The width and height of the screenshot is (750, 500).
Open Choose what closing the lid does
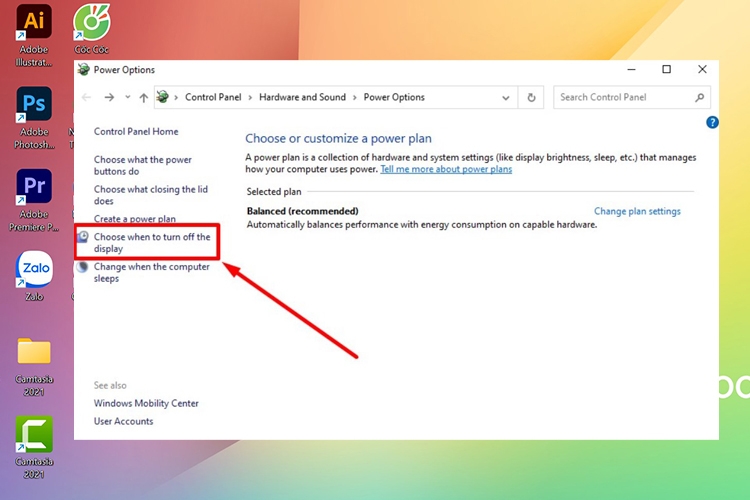click(x=151, y=195)
